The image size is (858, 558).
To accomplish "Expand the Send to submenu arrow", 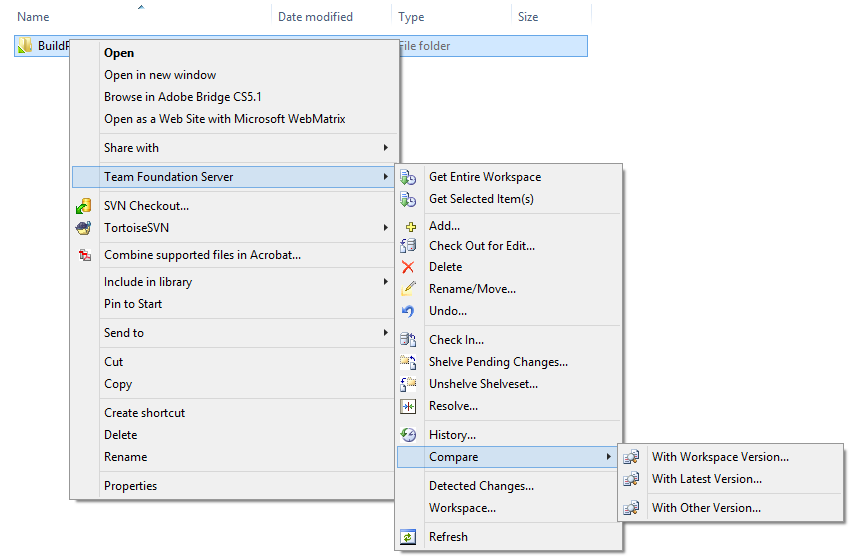I will 386,333.
